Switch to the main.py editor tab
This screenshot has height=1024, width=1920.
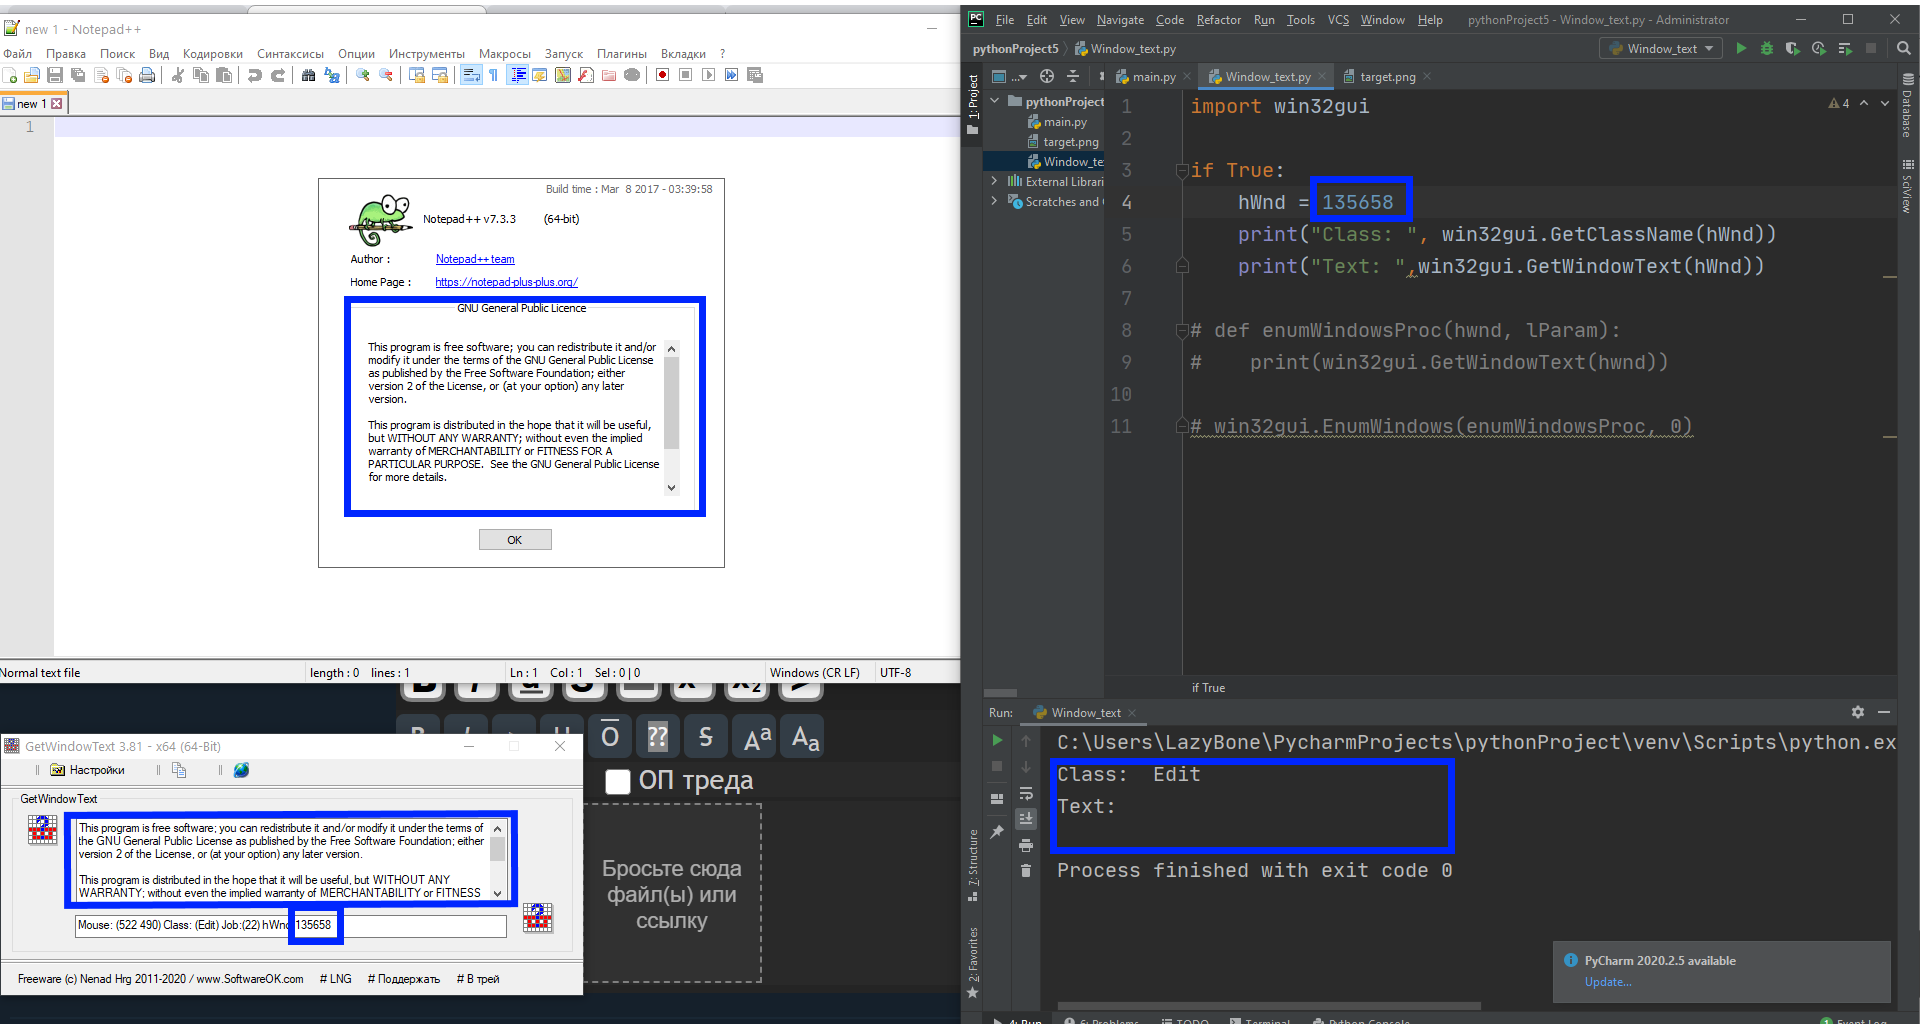1152,77
